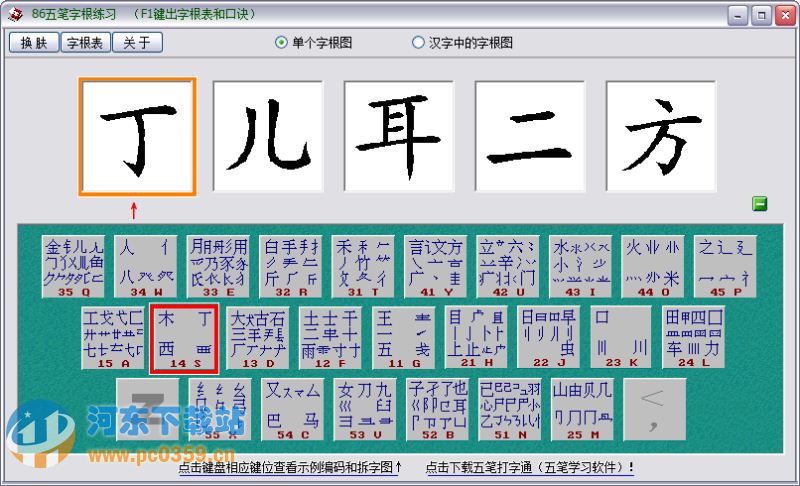This screenshot has width=800, height=486.
Task: Click the 43 I key
Action: (x=581, y=267)
